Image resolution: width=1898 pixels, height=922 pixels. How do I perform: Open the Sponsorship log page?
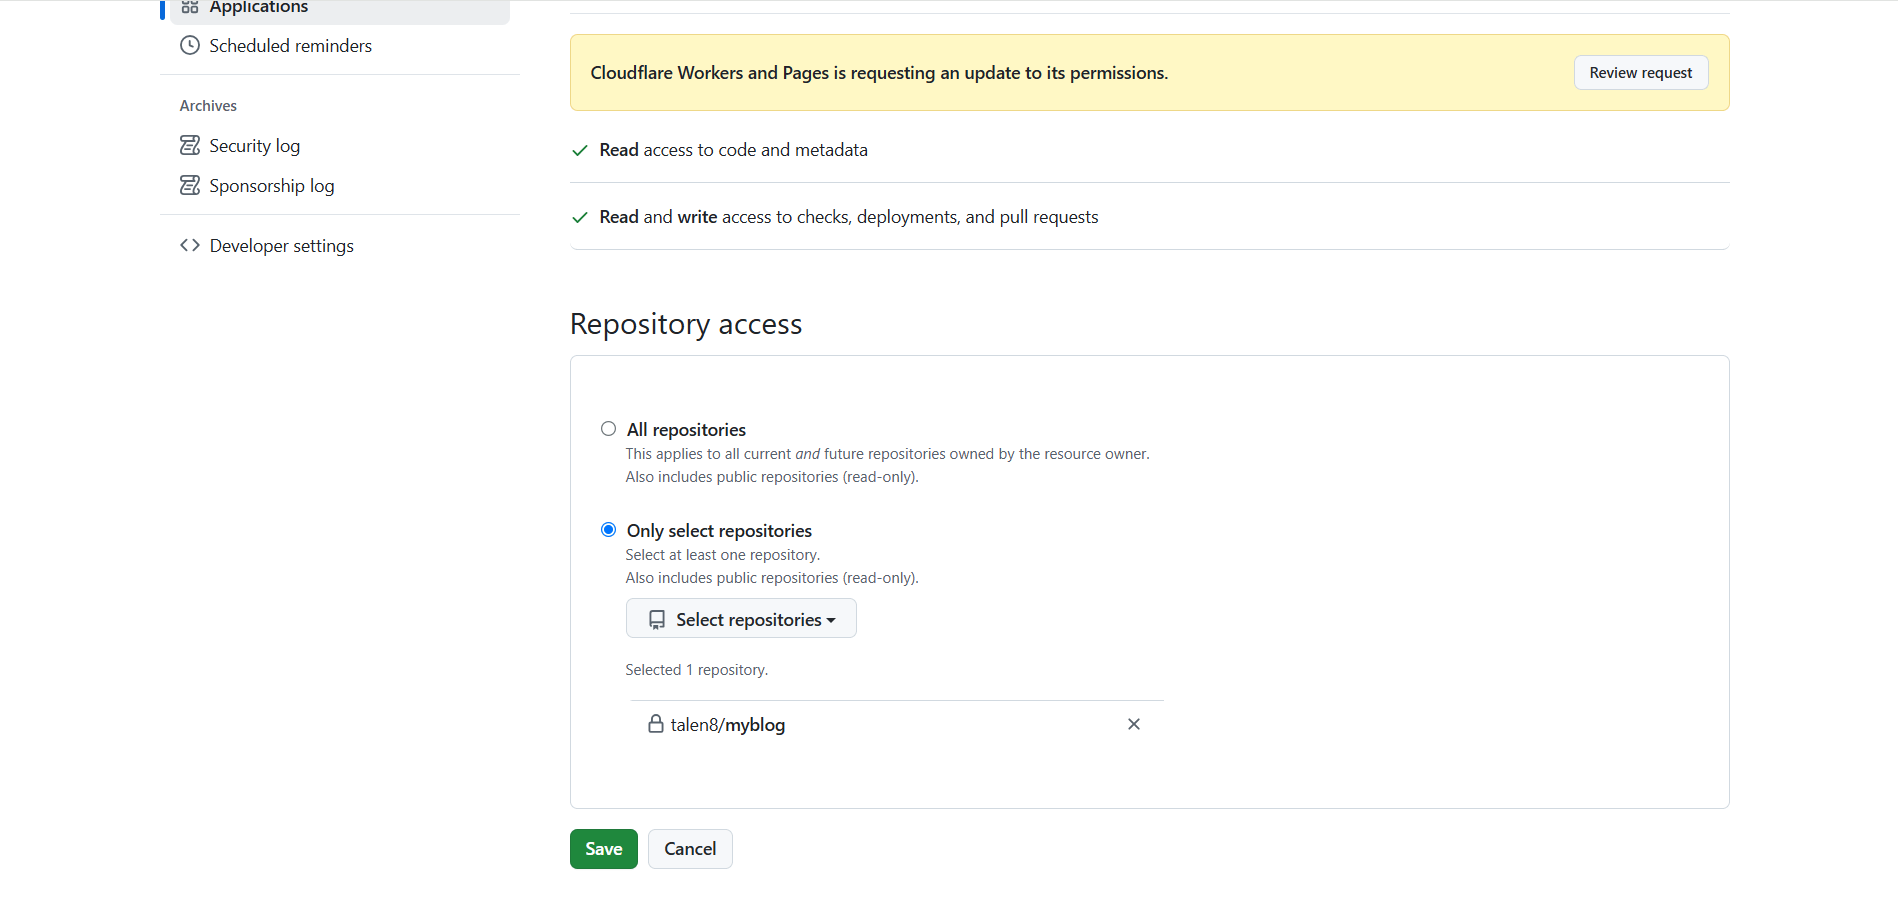[271, 186]
